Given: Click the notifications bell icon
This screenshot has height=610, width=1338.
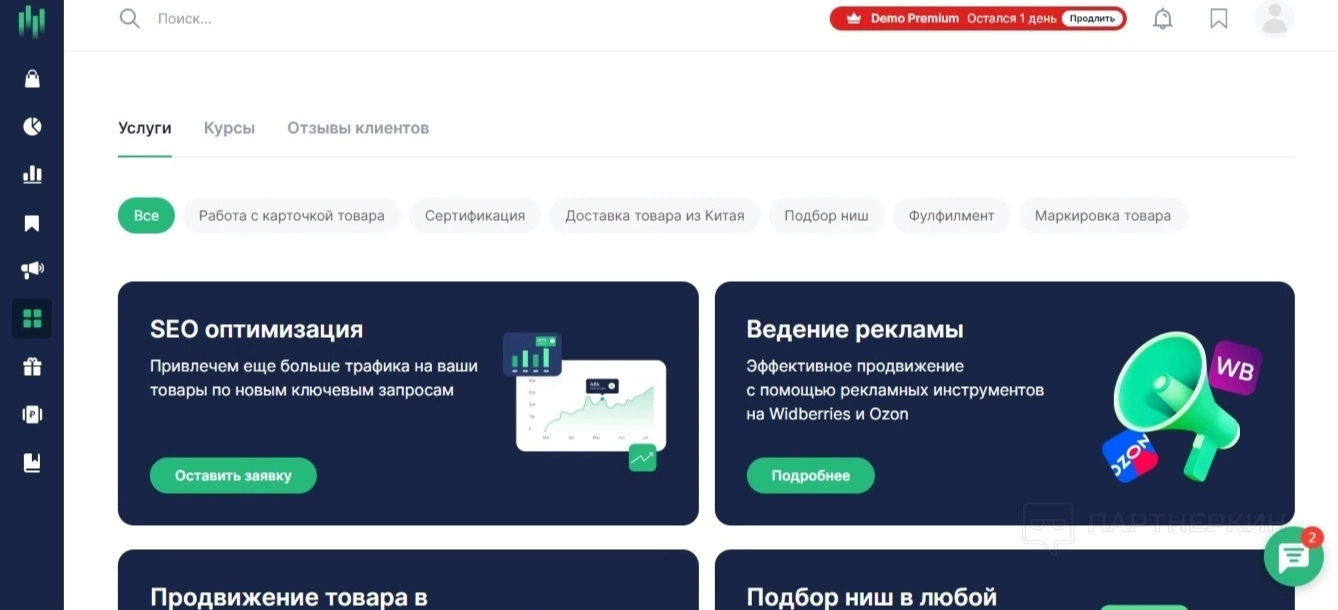Looking at the screenshot, I should pos(1163,18).
